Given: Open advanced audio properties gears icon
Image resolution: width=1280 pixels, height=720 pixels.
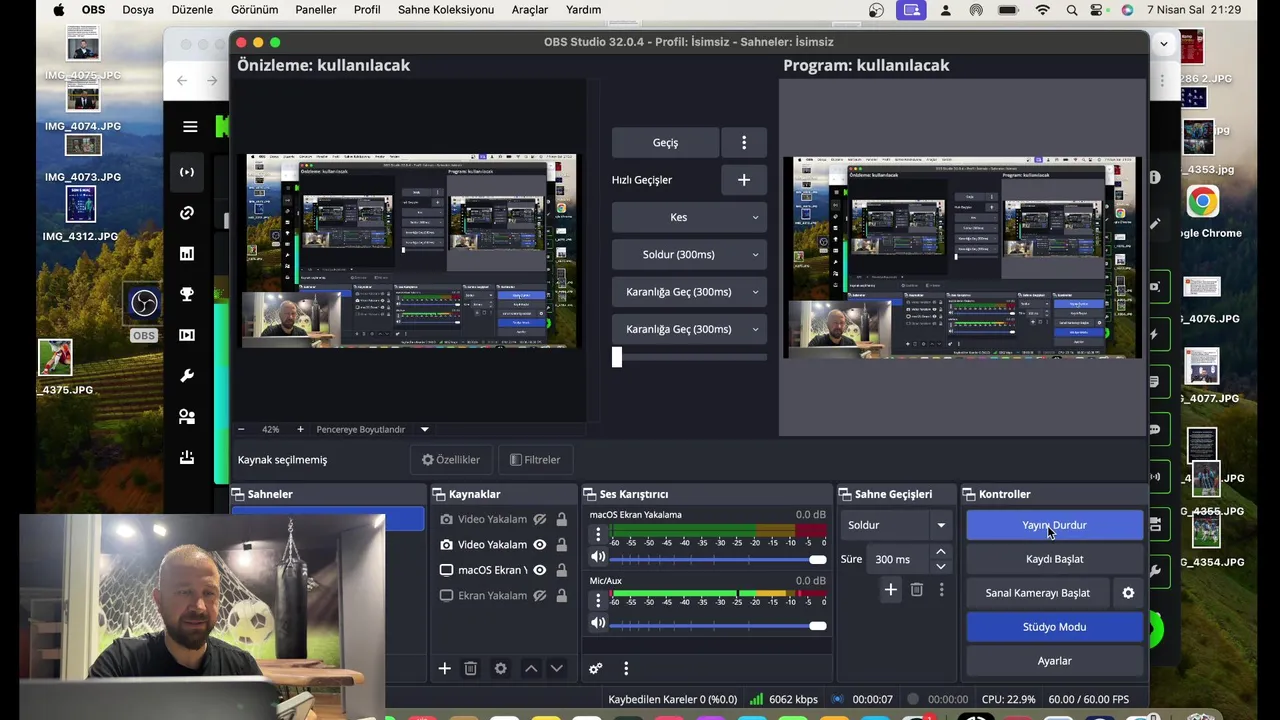Looking at the screenshot, I should click(x=596, y=668).
